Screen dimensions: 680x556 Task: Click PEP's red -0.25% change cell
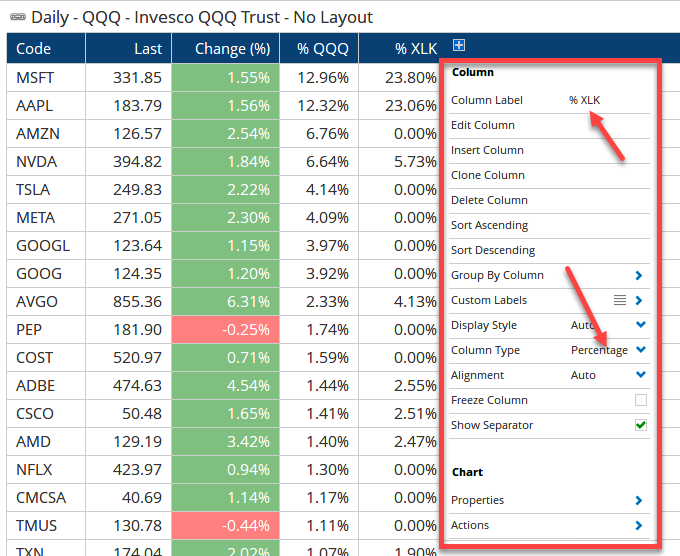[x=226, y=330]
